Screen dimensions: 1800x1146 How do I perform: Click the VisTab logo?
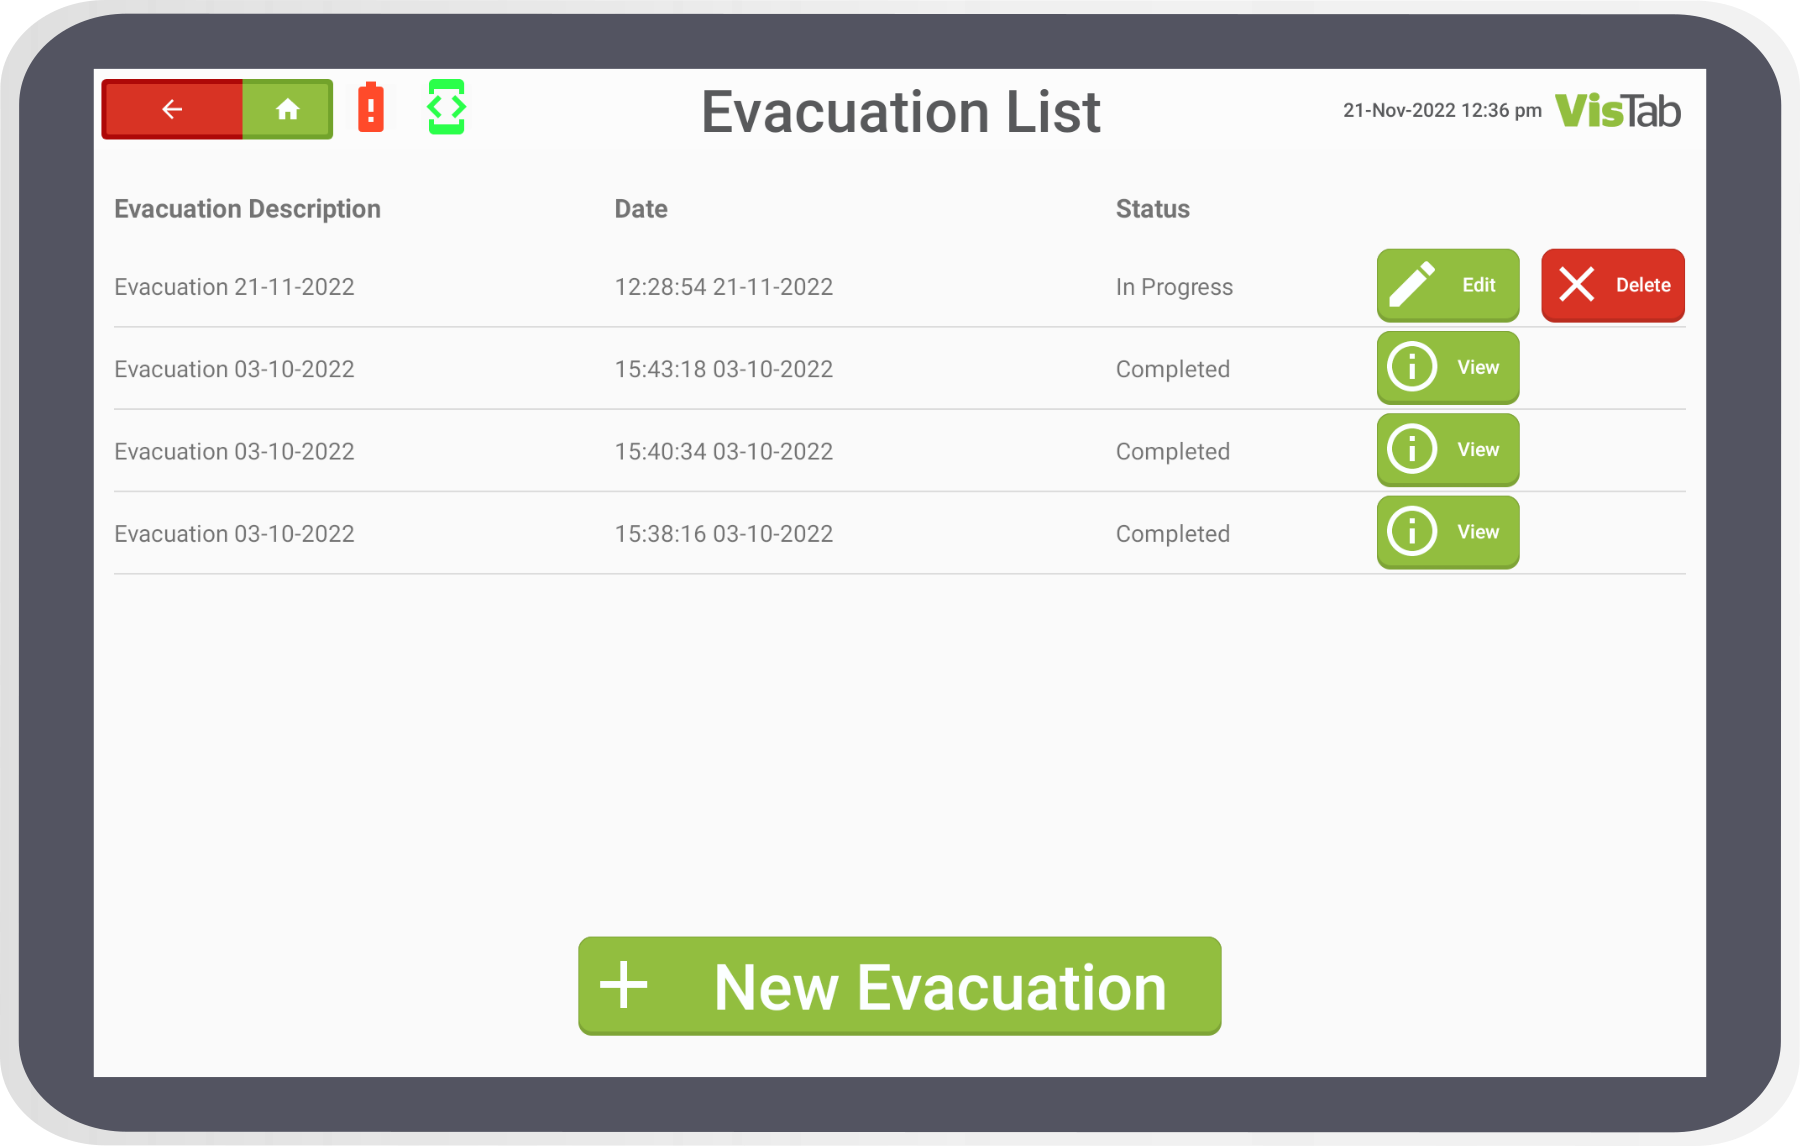point(1618,110)
